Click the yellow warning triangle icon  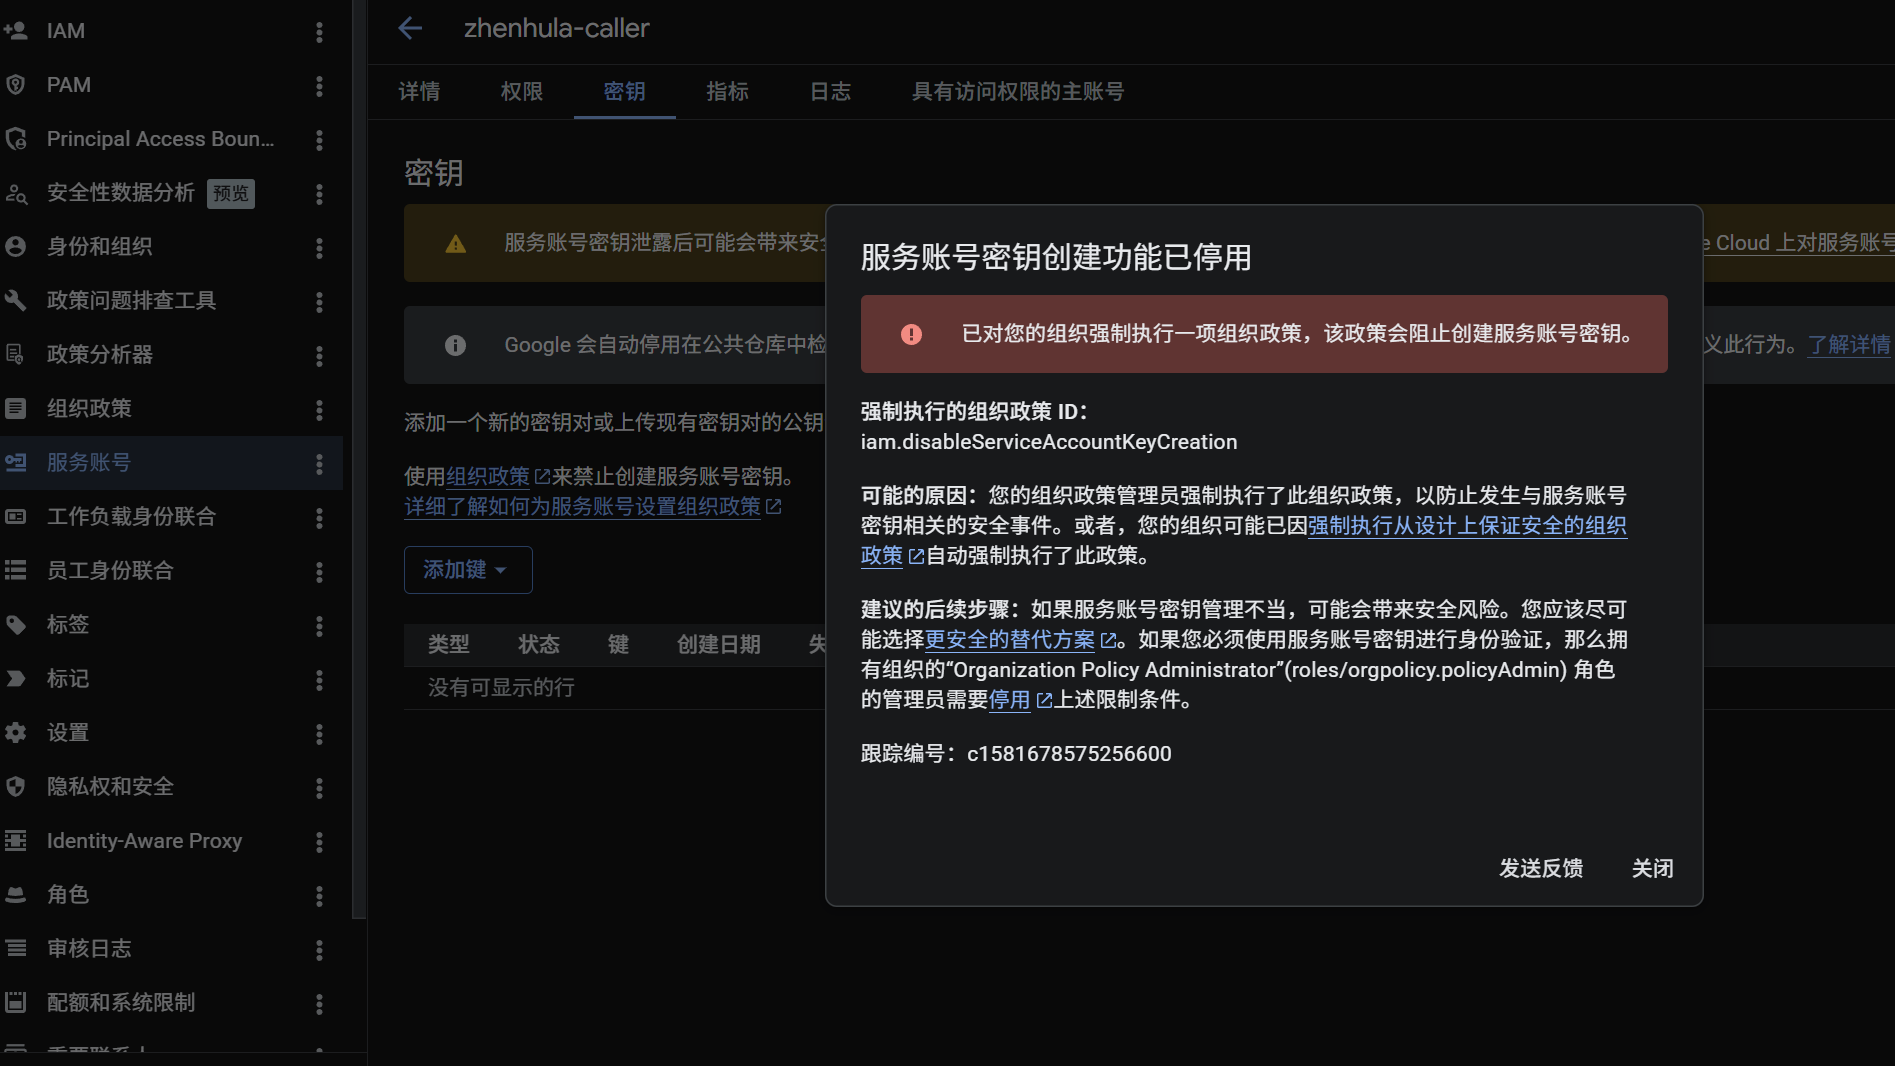click(455, 244)
